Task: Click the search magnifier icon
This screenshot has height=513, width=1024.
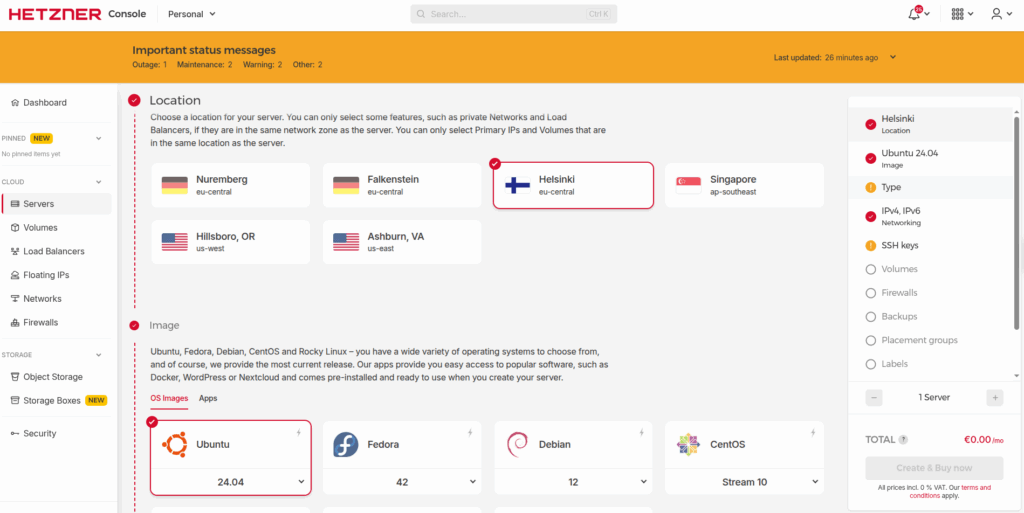Action: (x=421, y=14)
